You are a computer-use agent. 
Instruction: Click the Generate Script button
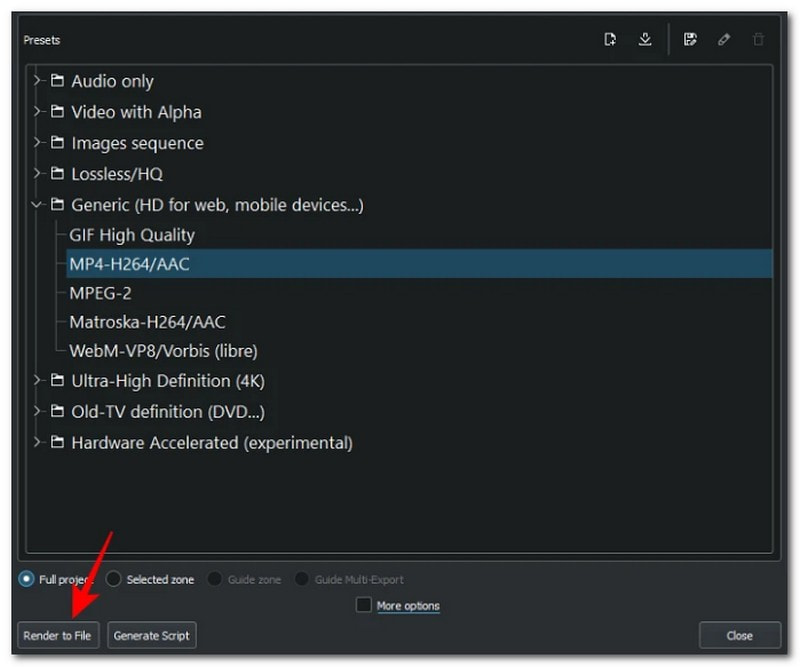click(x=151, y=635)
